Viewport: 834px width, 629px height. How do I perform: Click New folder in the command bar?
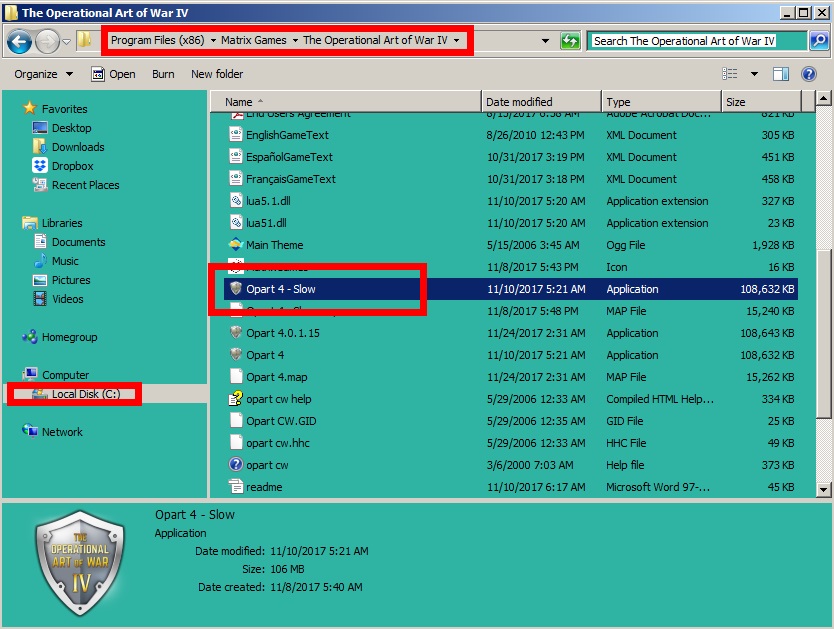point(217,74)
